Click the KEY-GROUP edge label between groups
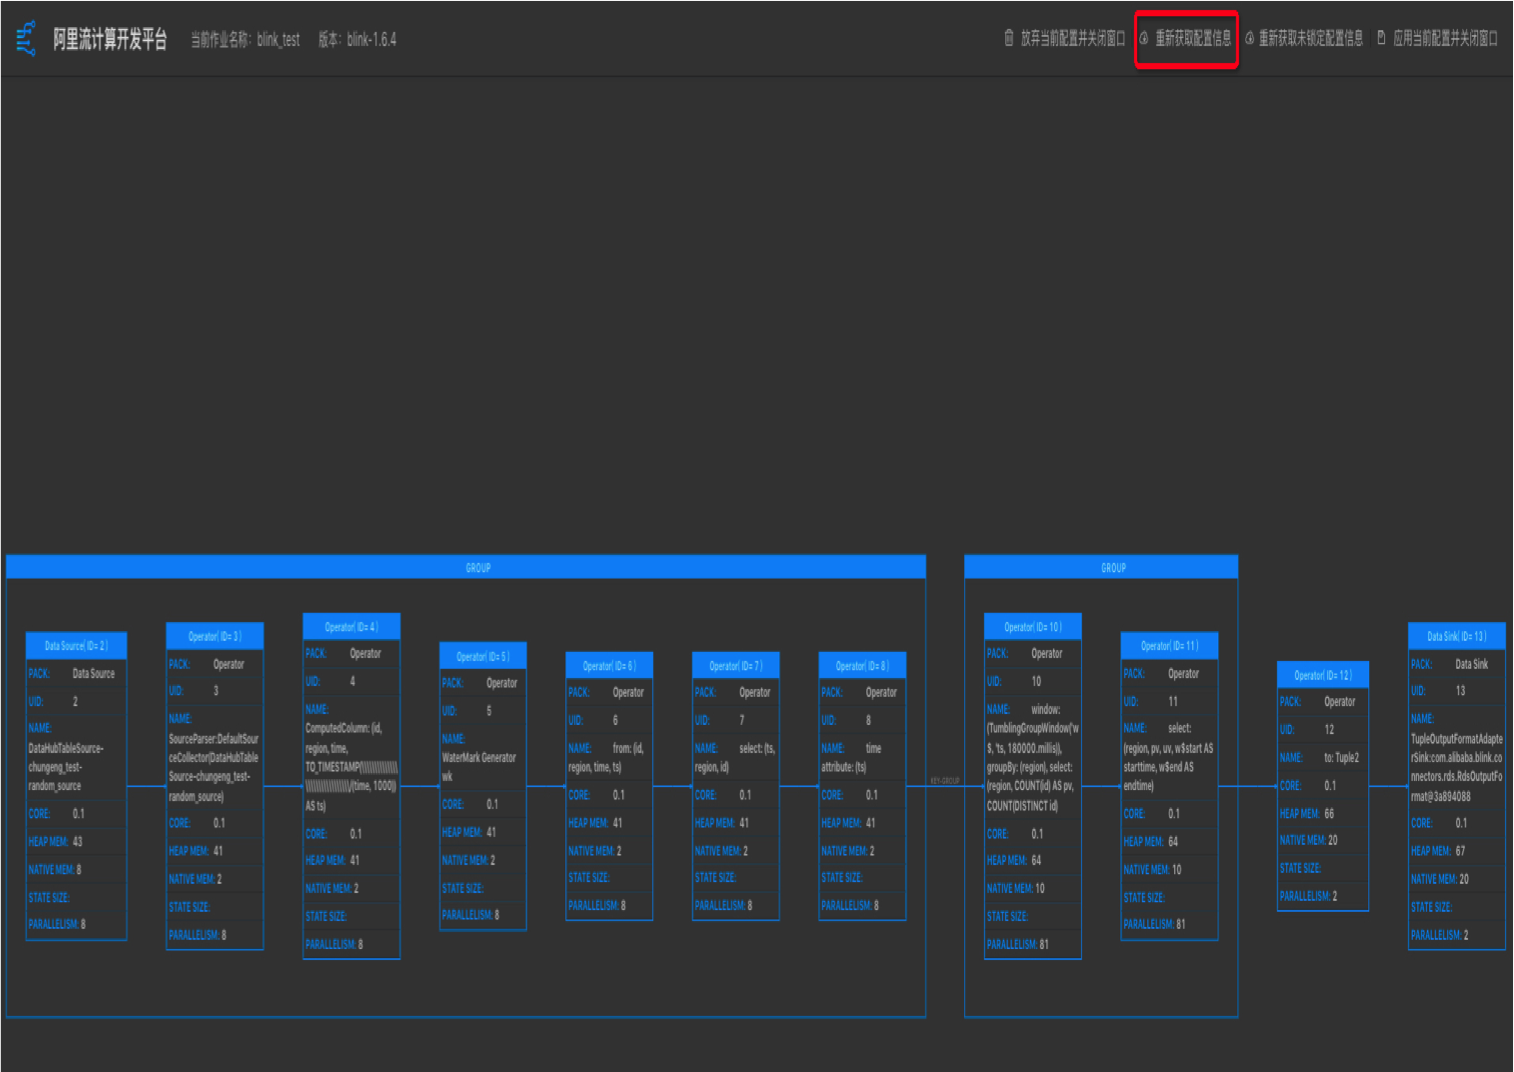This screenshot has width=1514, height=1072. [945, 781]
